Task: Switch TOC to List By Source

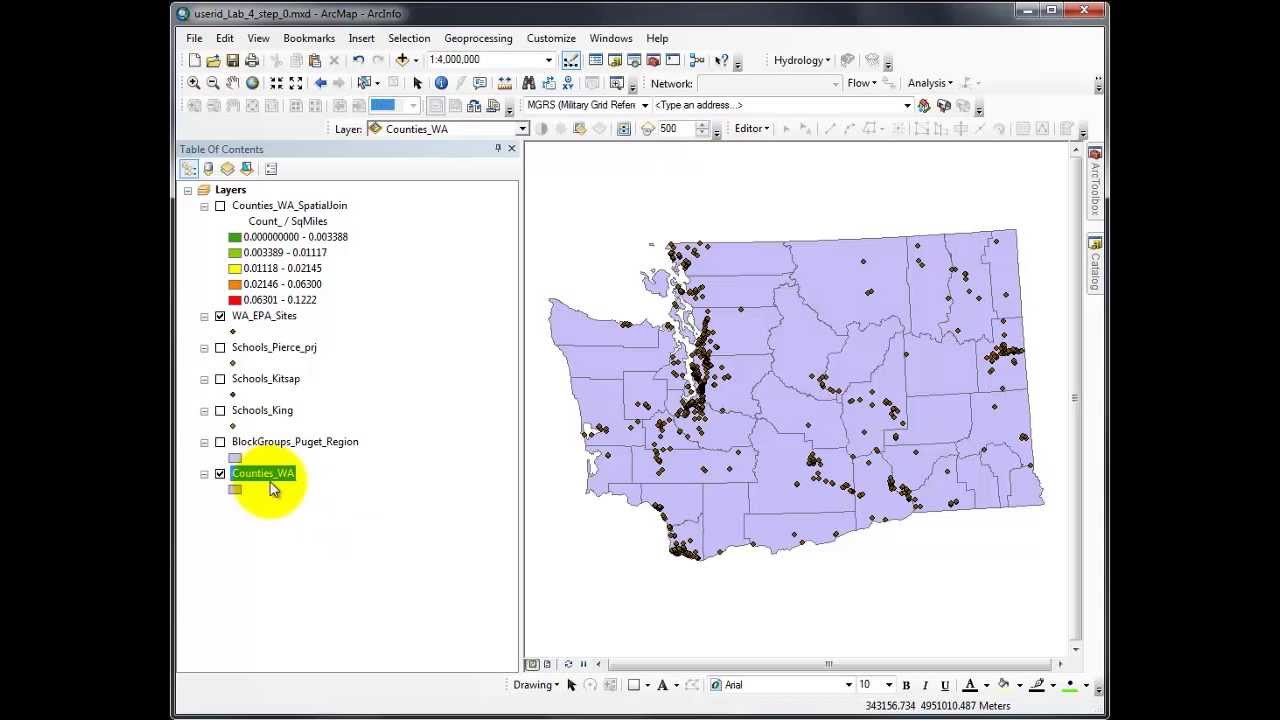Action: click(208, 169)
